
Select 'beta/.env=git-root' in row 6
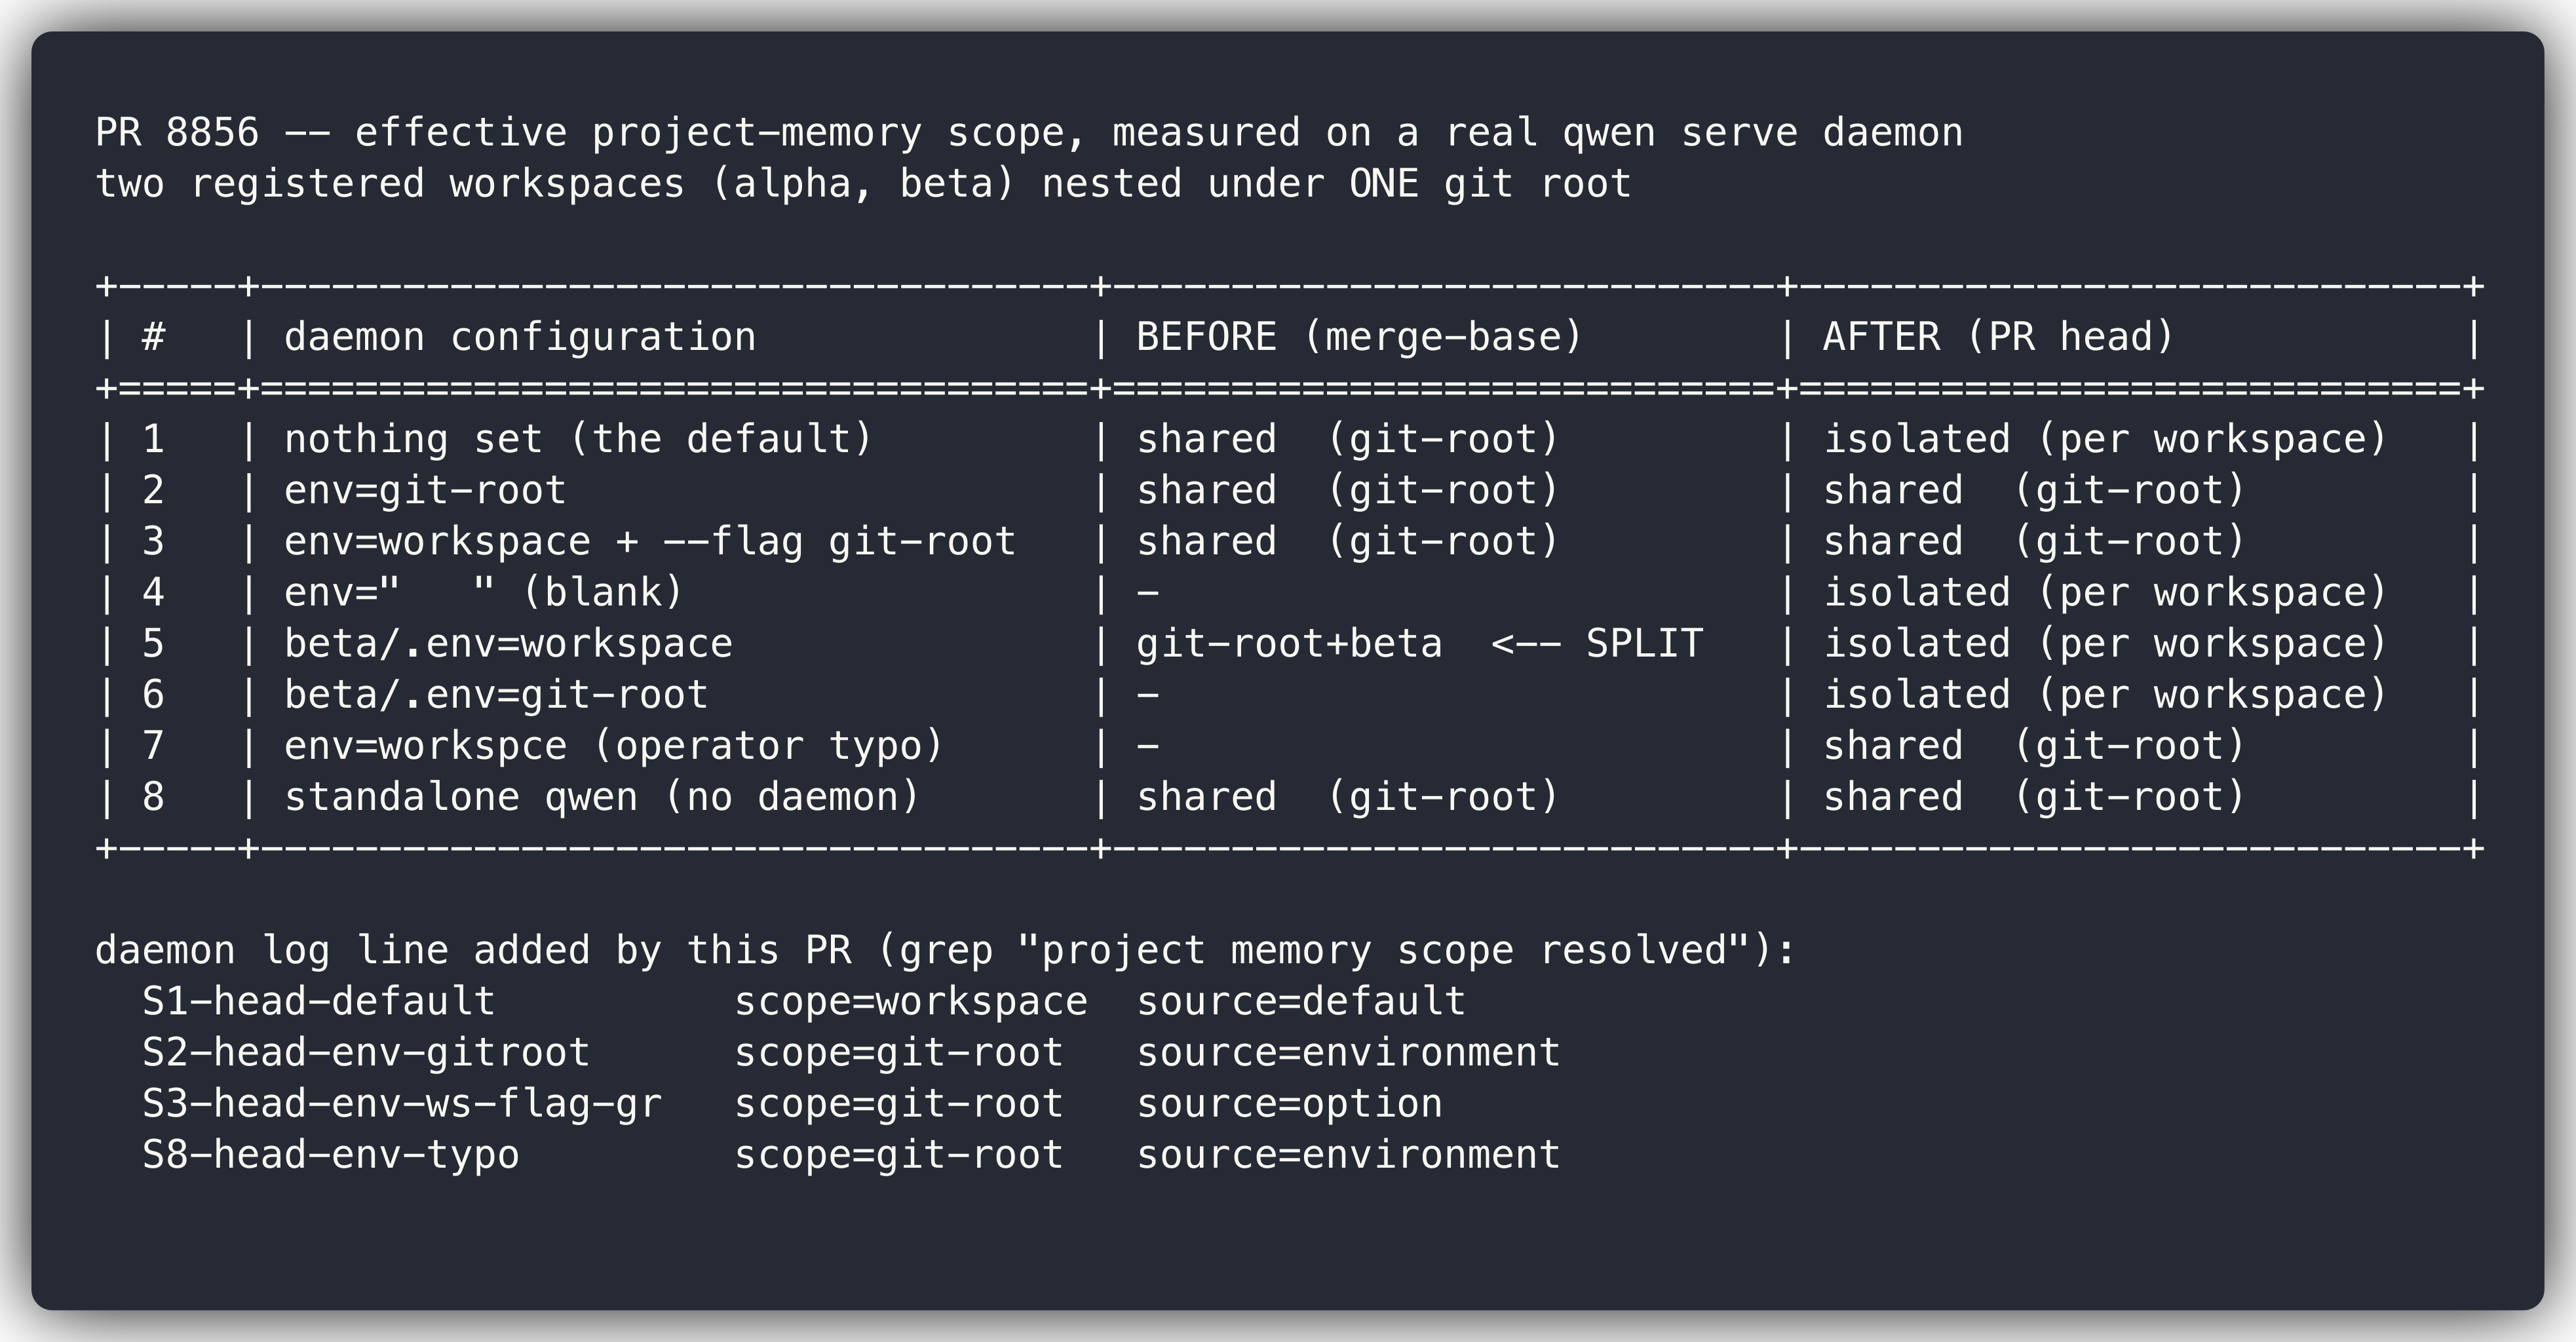(496, 694)
